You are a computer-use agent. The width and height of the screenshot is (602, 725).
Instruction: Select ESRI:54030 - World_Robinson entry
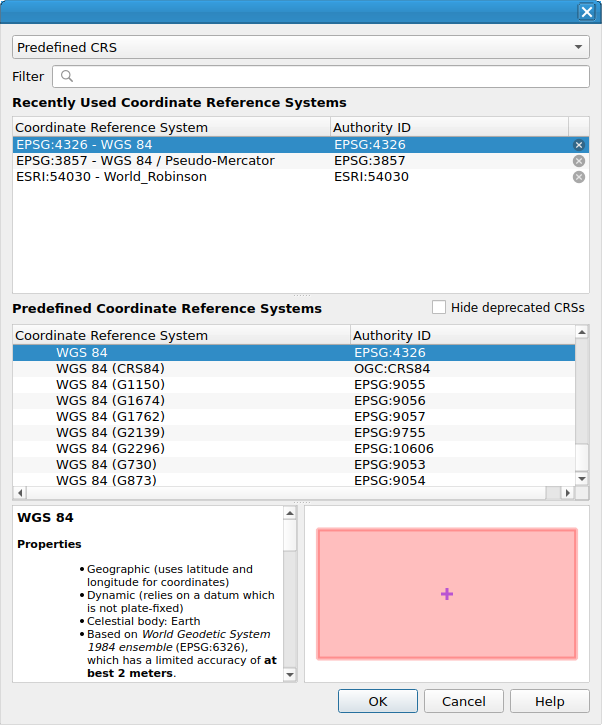click(x=301, y=177)
